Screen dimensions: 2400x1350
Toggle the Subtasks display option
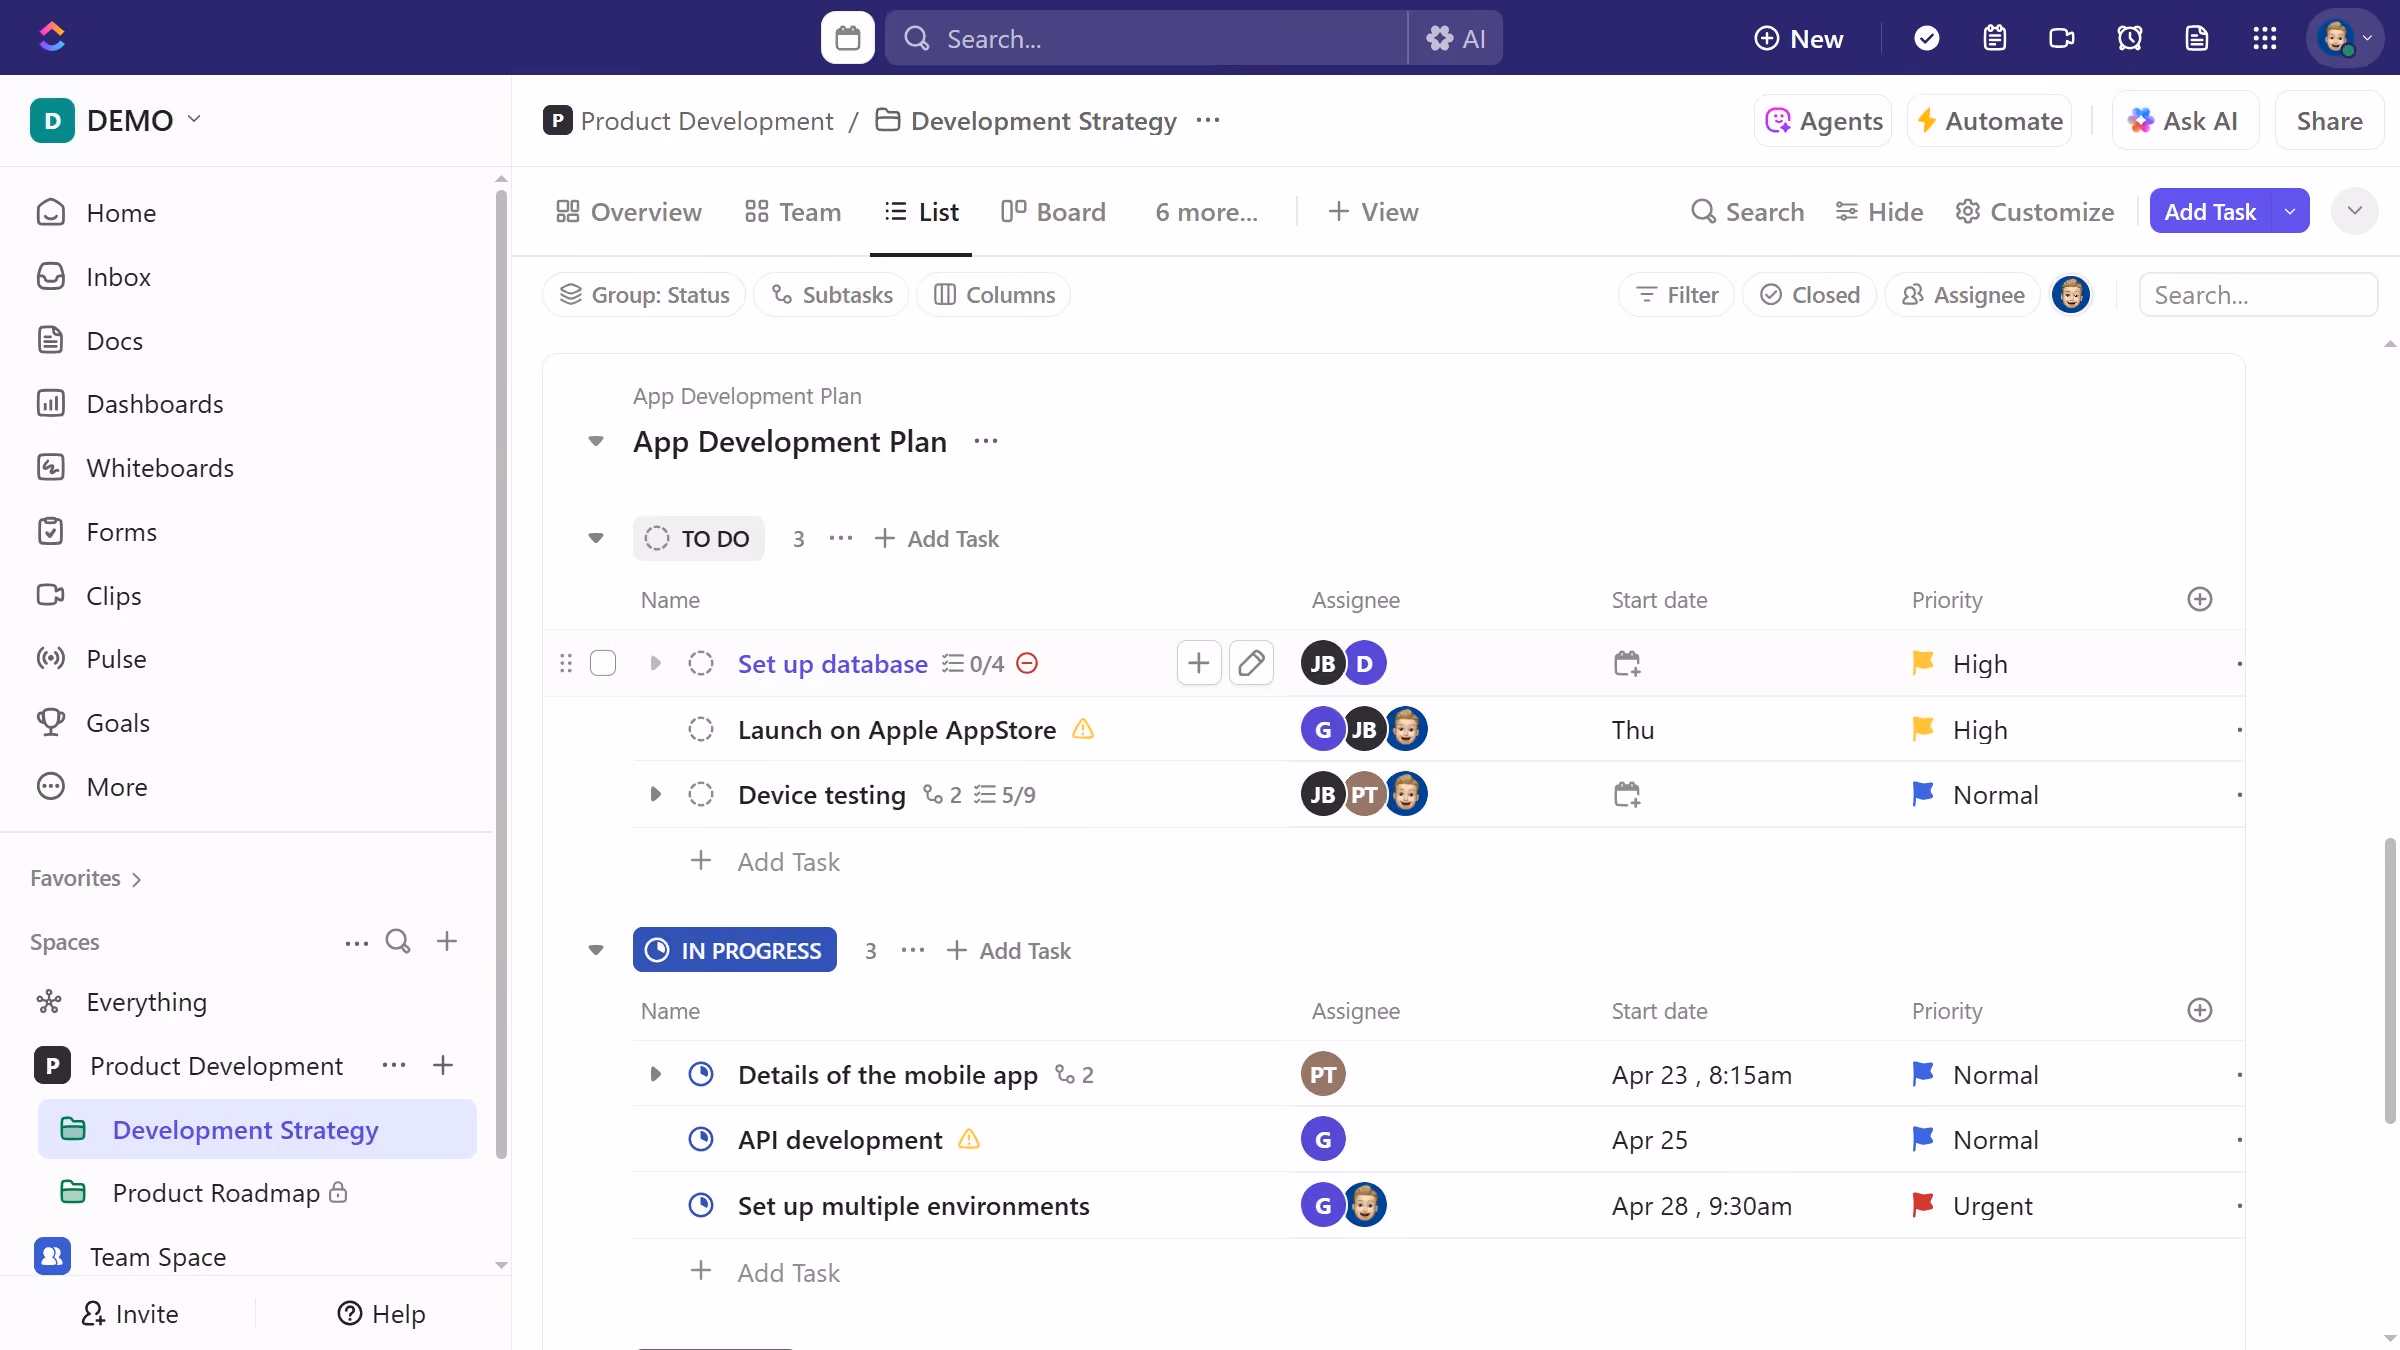pos(831,295)
